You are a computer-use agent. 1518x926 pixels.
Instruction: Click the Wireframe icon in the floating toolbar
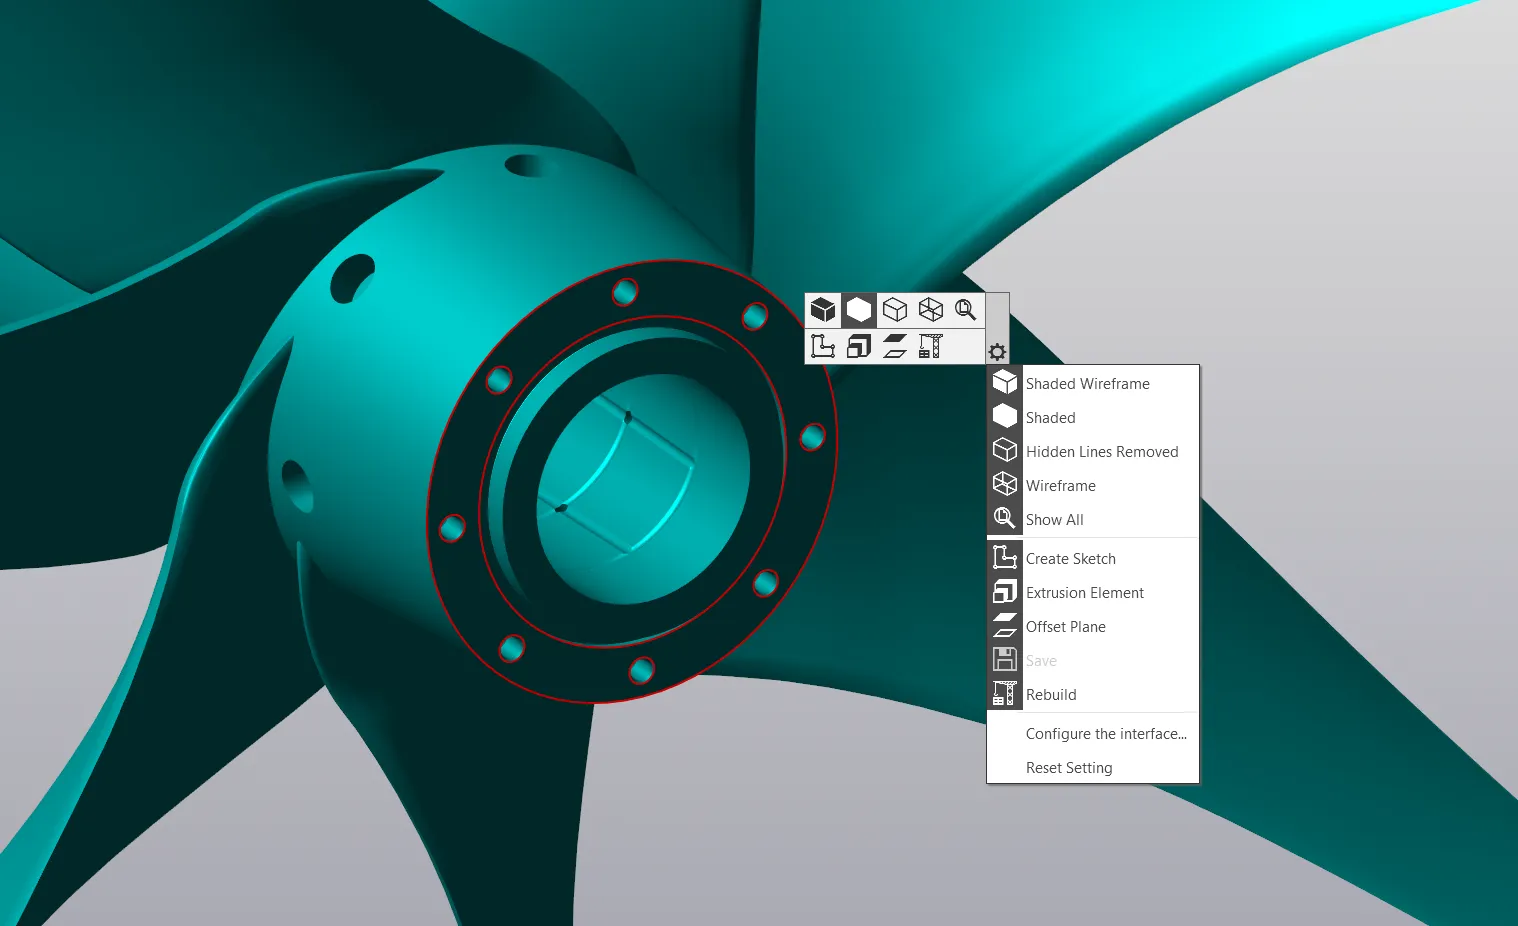tap(931, 310)
